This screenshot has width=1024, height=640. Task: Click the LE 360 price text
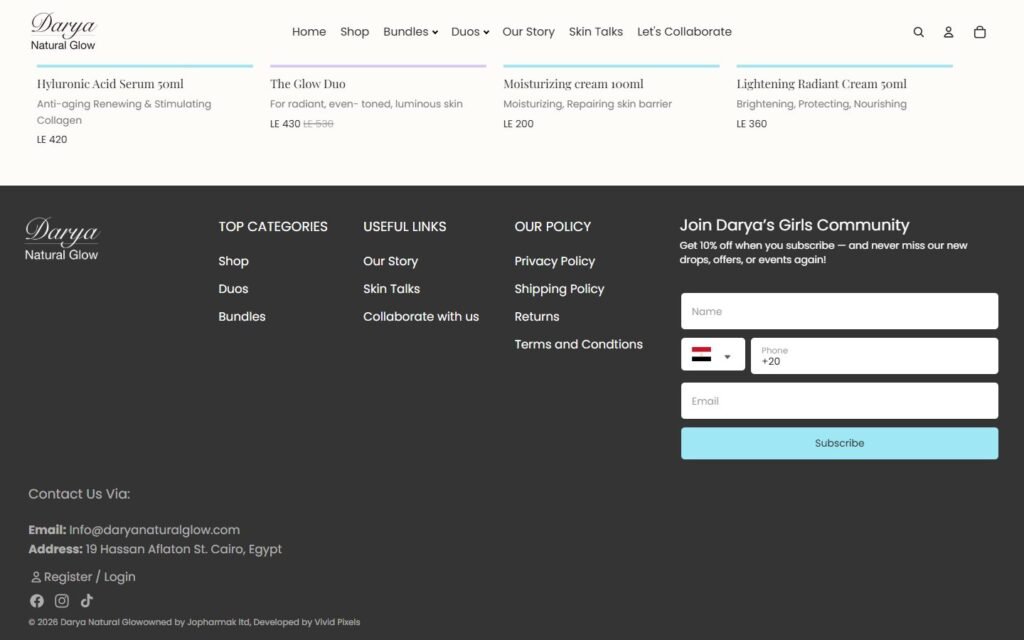coord(751,123)
